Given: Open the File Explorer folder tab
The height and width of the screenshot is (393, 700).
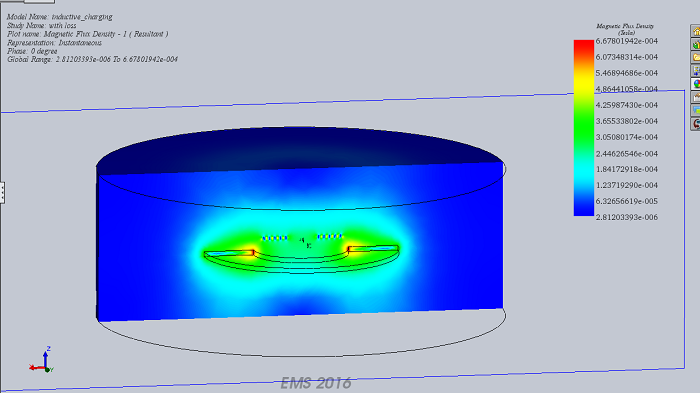Looking at the screenshot, I should point(696,58).
